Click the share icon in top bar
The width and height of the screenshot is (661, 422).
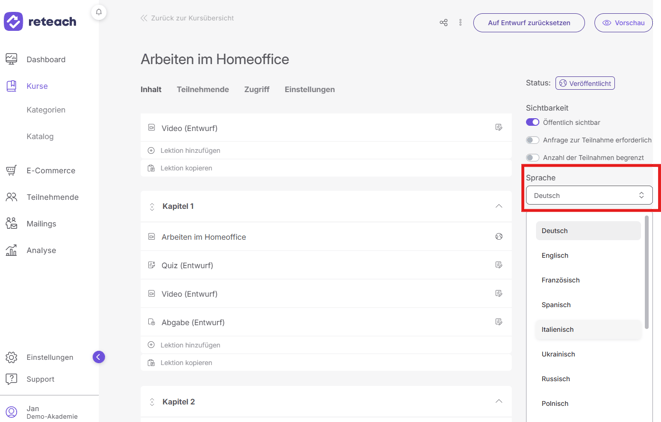[x=444, y=22]
